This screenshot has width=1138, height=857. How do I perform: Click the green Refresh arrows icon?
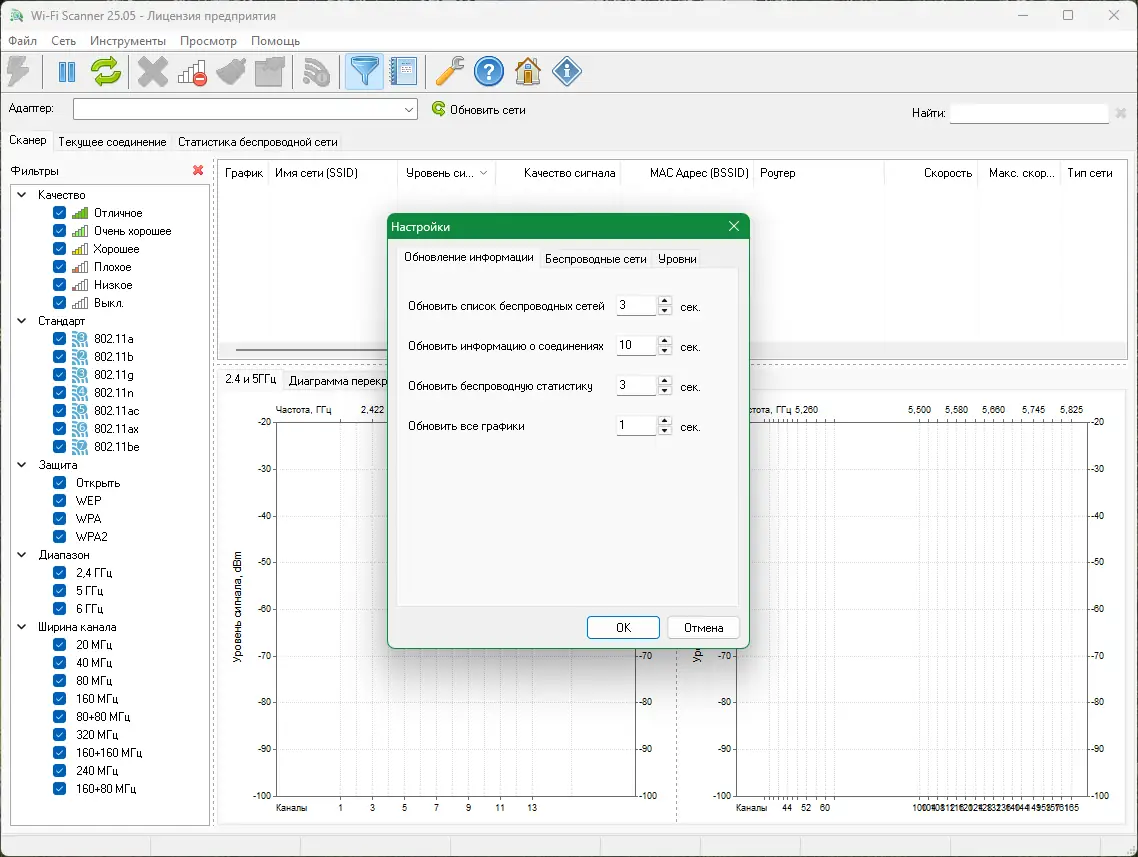(105, 71)
